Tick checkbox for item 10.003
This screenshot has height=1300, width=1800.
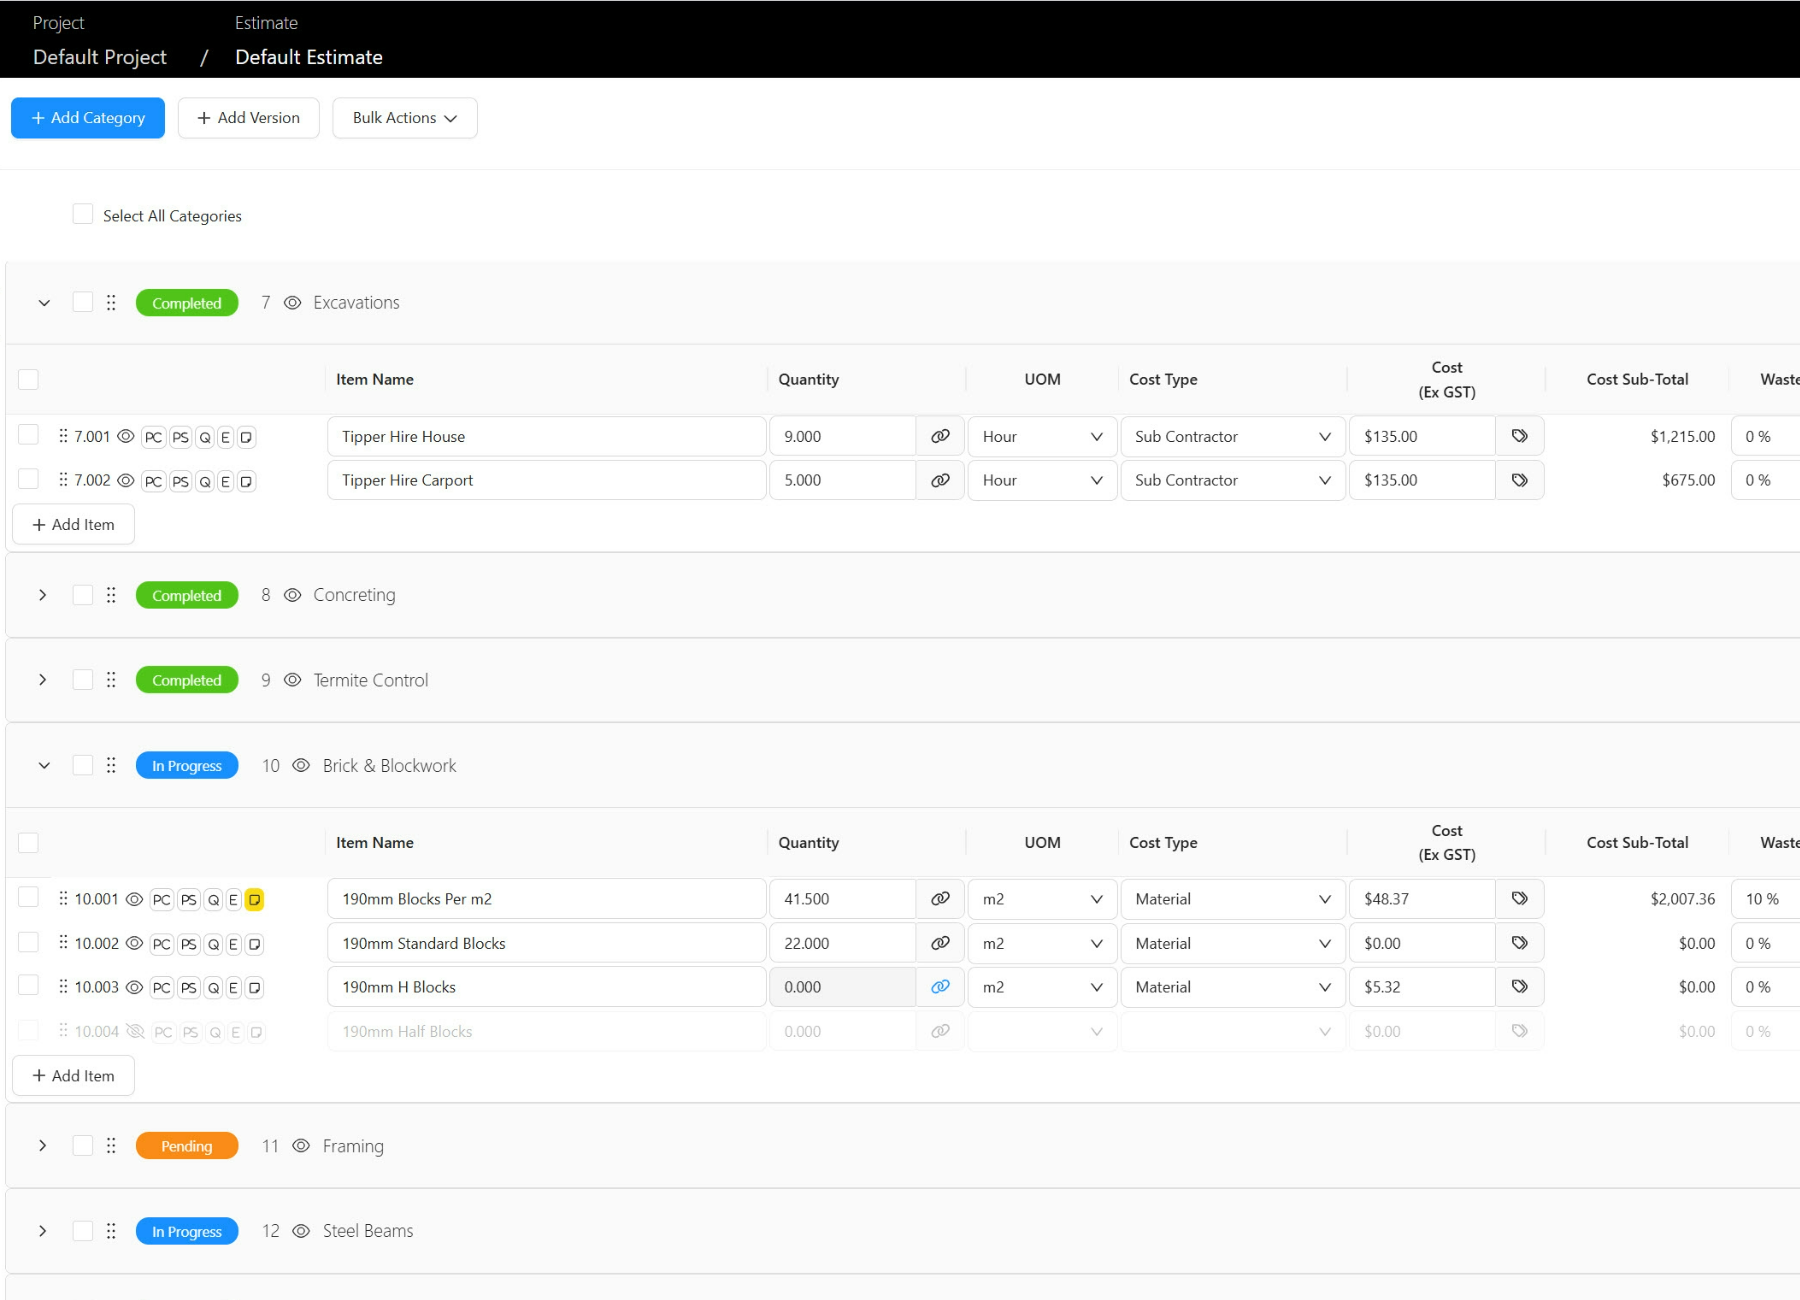[x=29, y=986]
